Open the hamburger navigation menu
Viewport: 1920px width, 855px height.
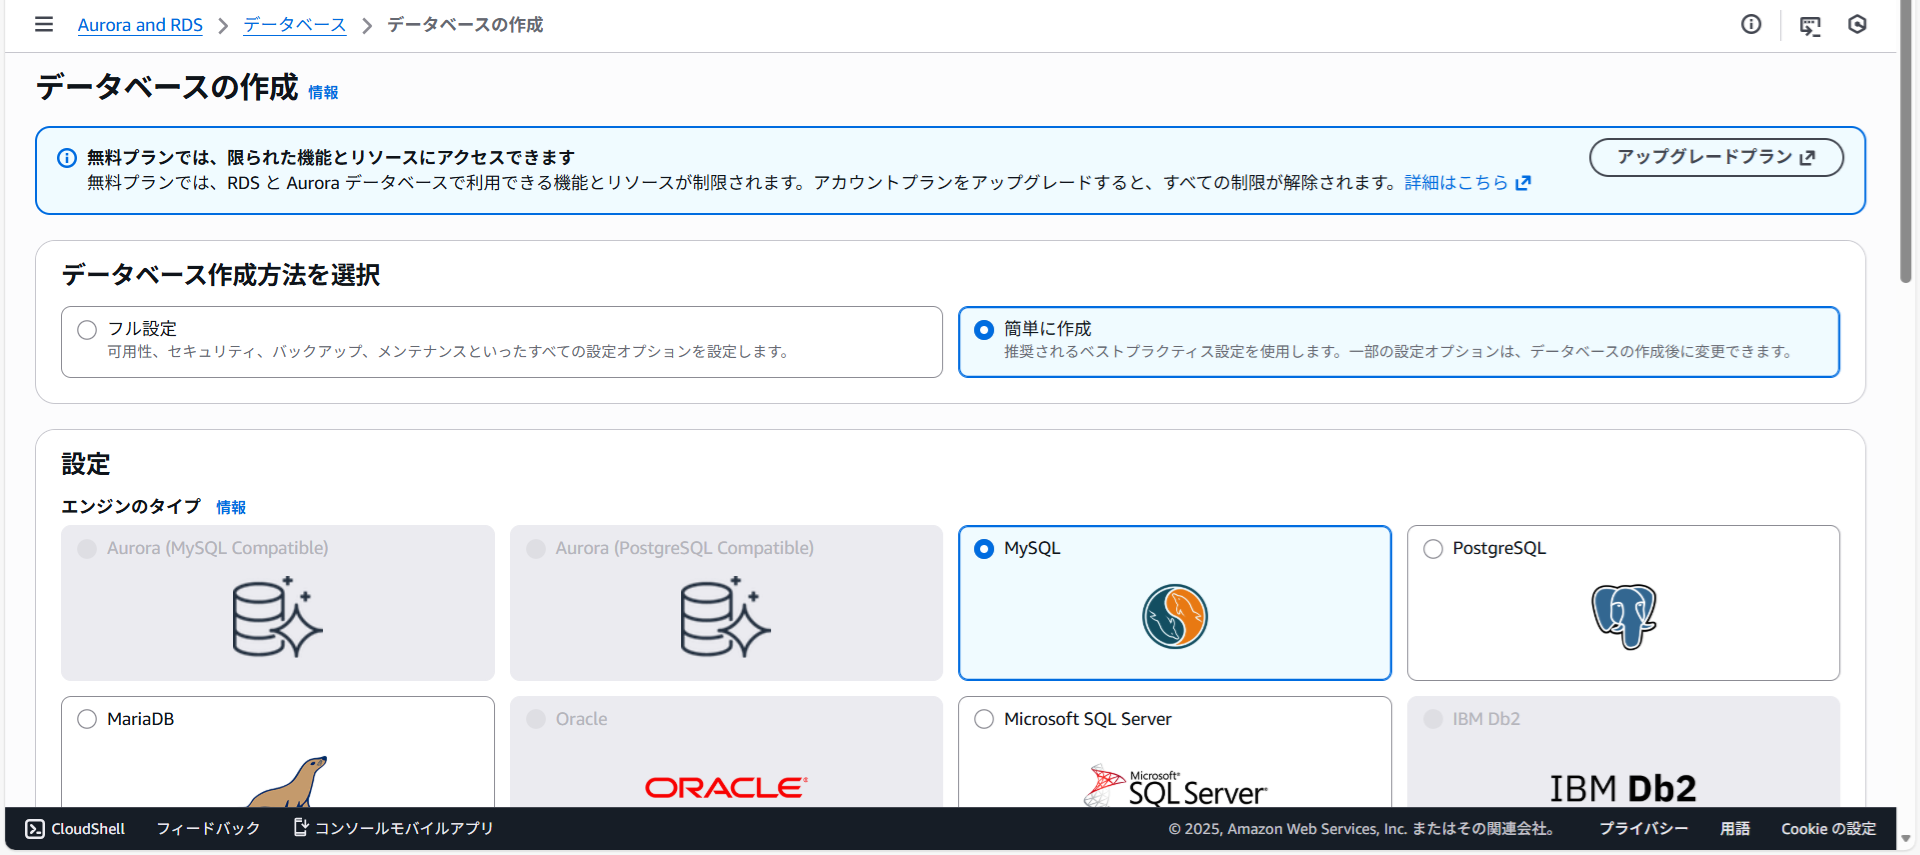coord(44,24)
